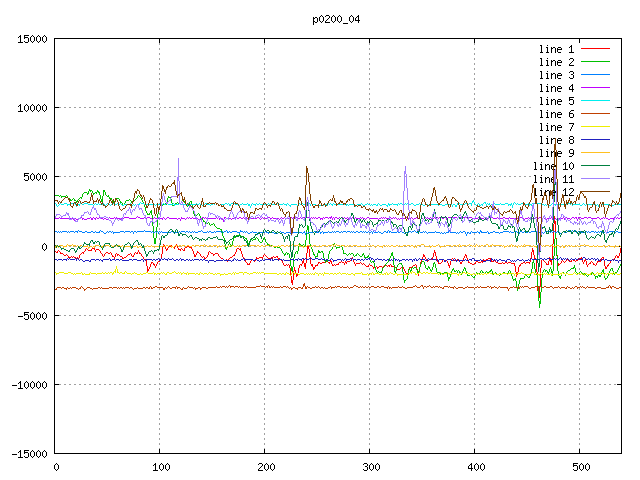Screen dimensions: 640x480
Task: Select the 'line 3' legend label
Action: (556, 75)
